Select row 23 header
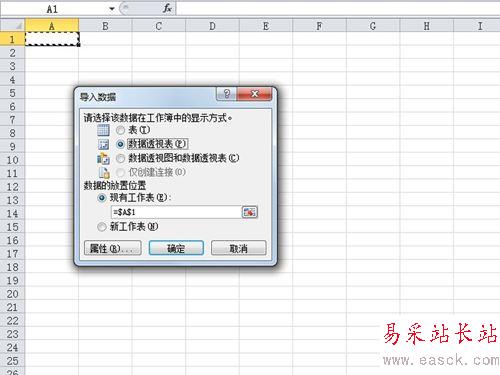 click(x=13, y=334)
